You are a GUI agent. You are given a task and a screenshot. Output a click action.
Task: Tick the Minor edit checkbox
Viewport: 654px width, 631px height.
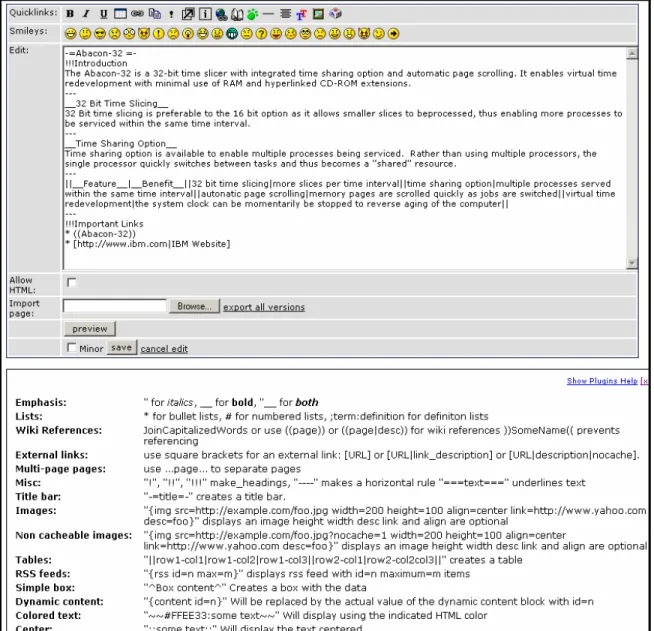click(72, 347)
